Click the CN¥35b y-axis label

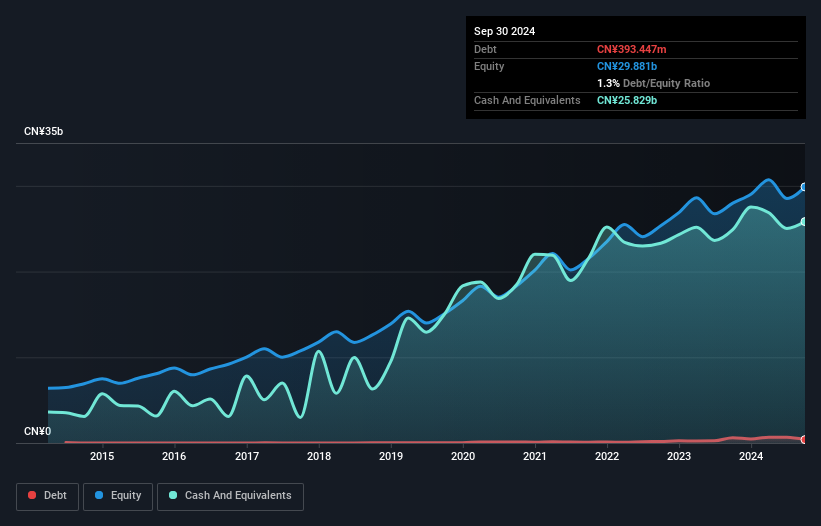tap(43, 131)
